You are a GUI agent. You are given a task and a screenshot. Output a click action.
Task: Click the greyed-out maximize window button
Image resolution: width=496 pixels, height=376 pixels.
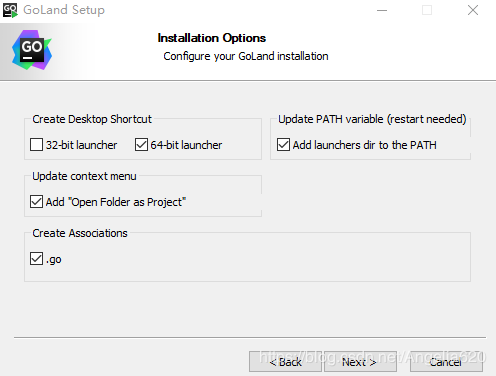pyautogui.click(x=427, y=10)
